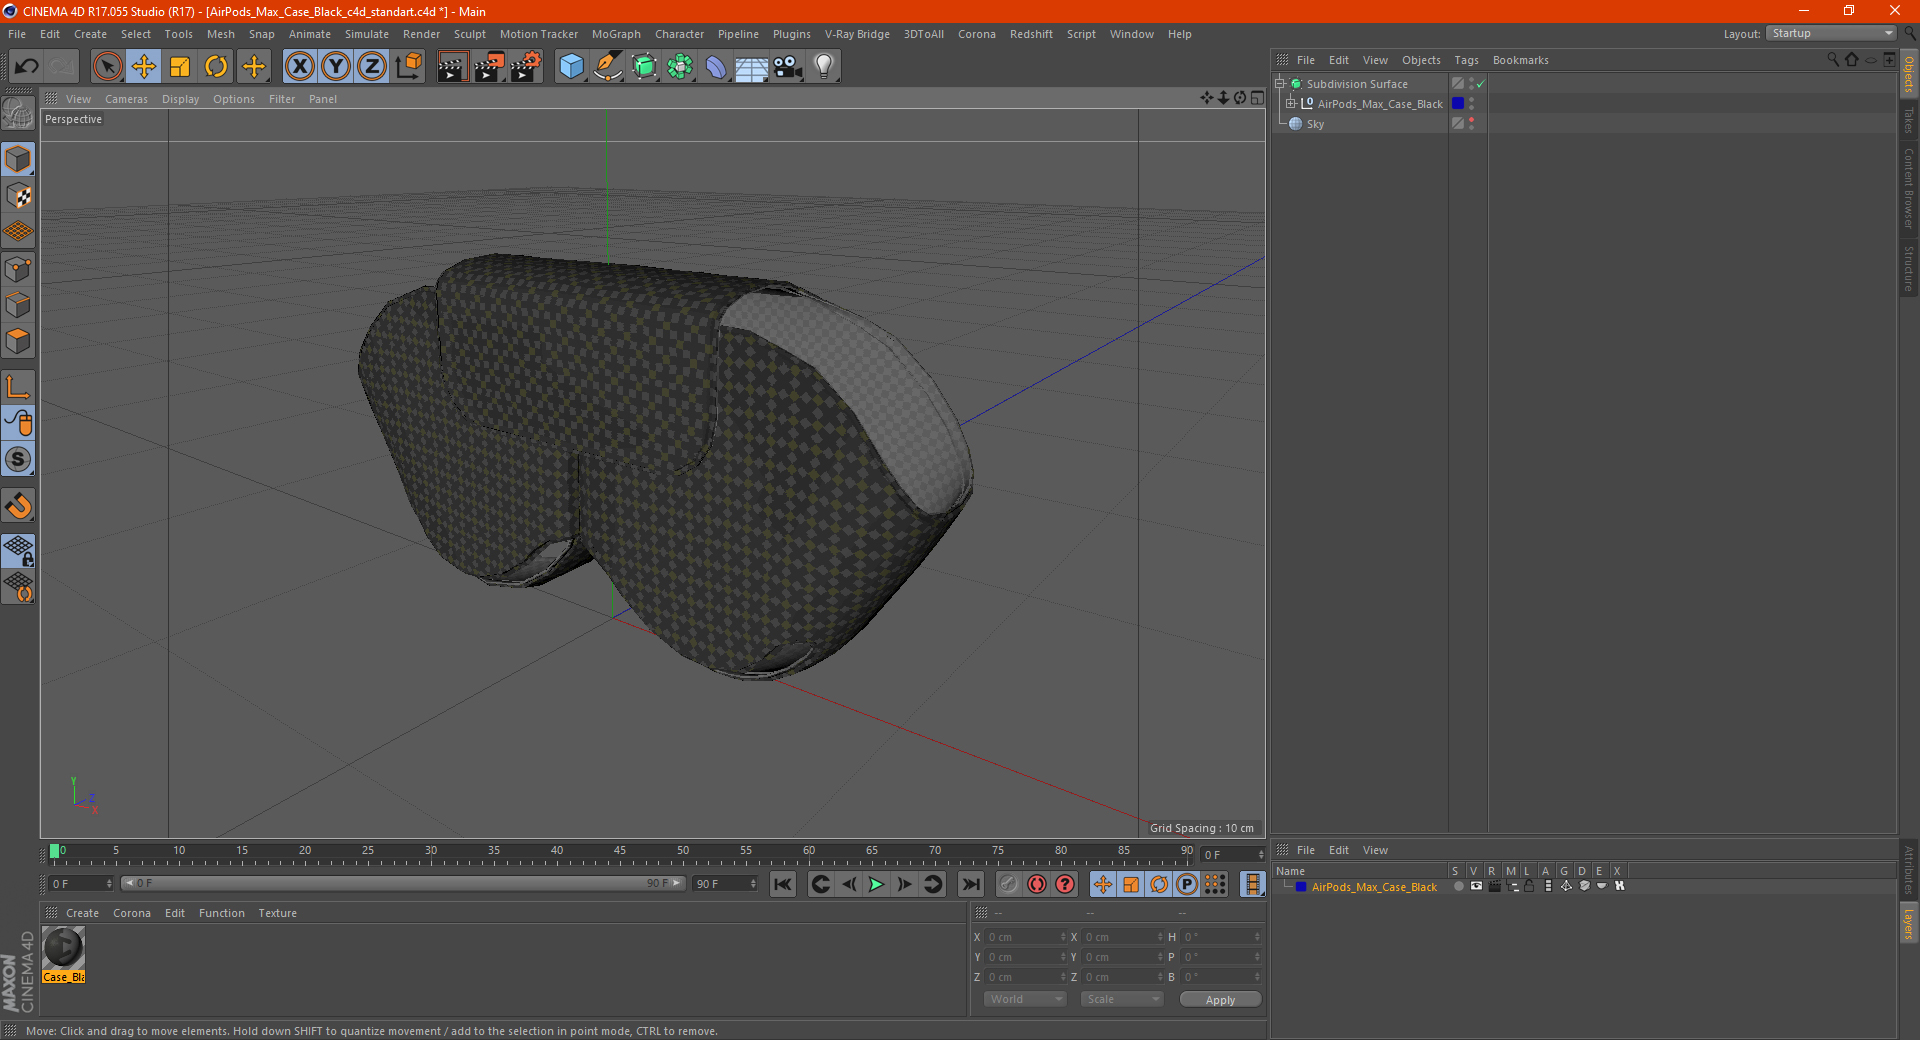Screen dimensions: 1920x1040
Task: Open Object Manager Tags menu
Action: click(1466, 60)
